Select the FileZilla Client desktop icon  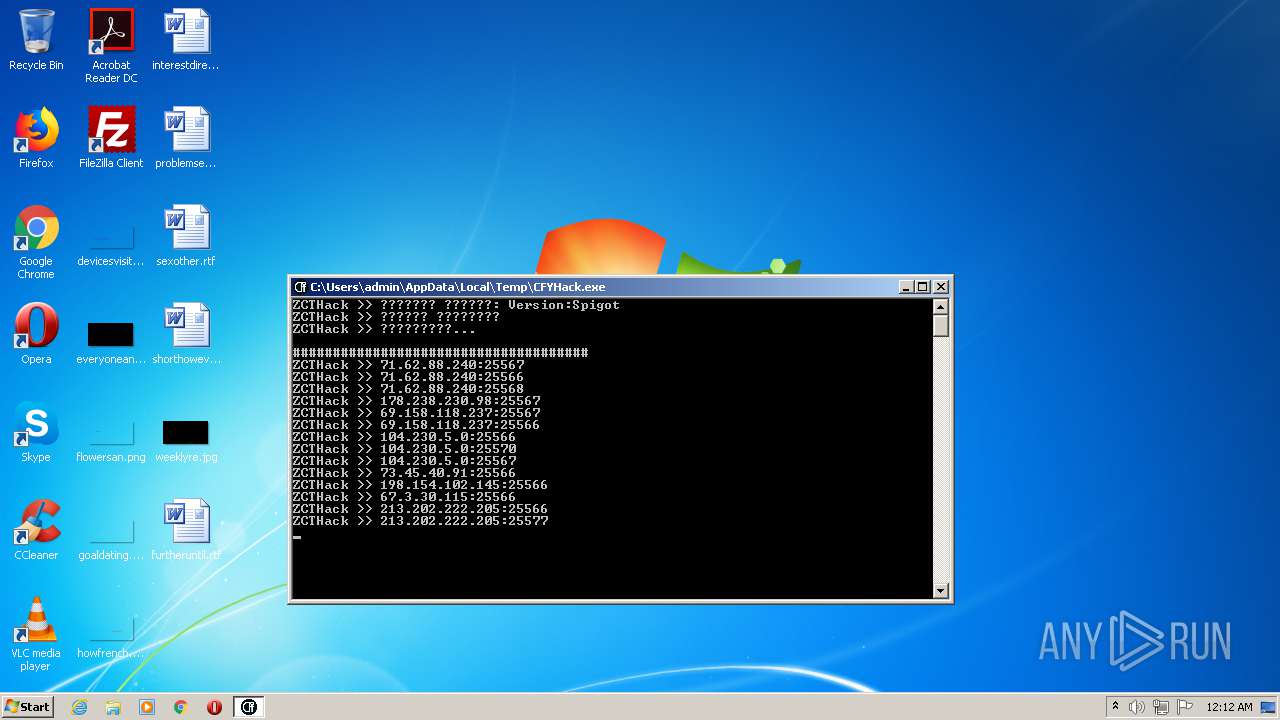click(111, 138)
